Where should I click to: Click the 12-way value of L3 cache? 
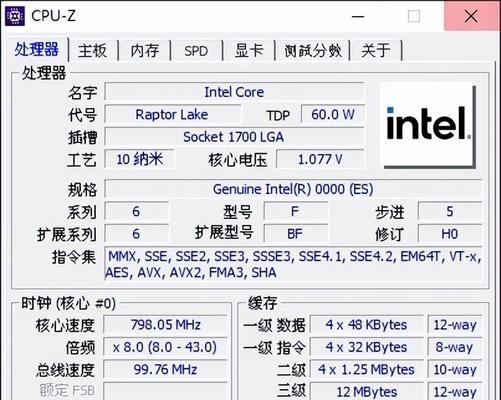click(455, 391)
